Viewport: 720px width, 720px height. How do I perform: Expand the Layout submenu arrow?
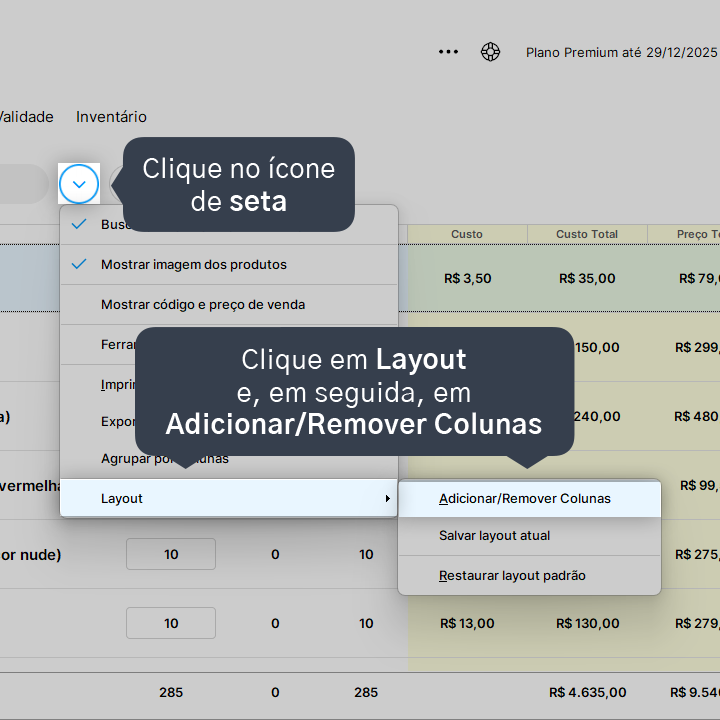click(x=388, y=498)
